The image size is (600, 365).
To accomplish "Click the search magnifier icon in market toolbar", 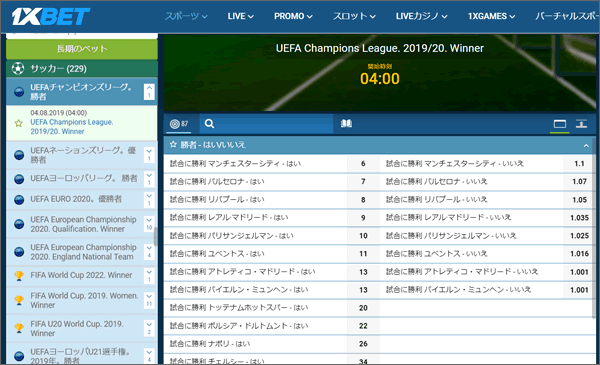I will click(209, 124).
